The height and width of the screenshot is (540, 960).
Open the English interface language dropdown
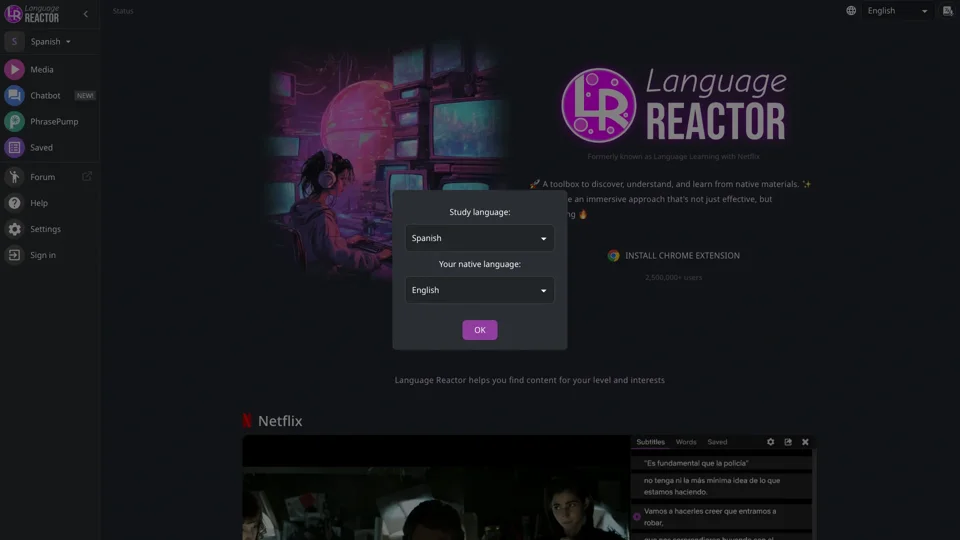(897, 10)
